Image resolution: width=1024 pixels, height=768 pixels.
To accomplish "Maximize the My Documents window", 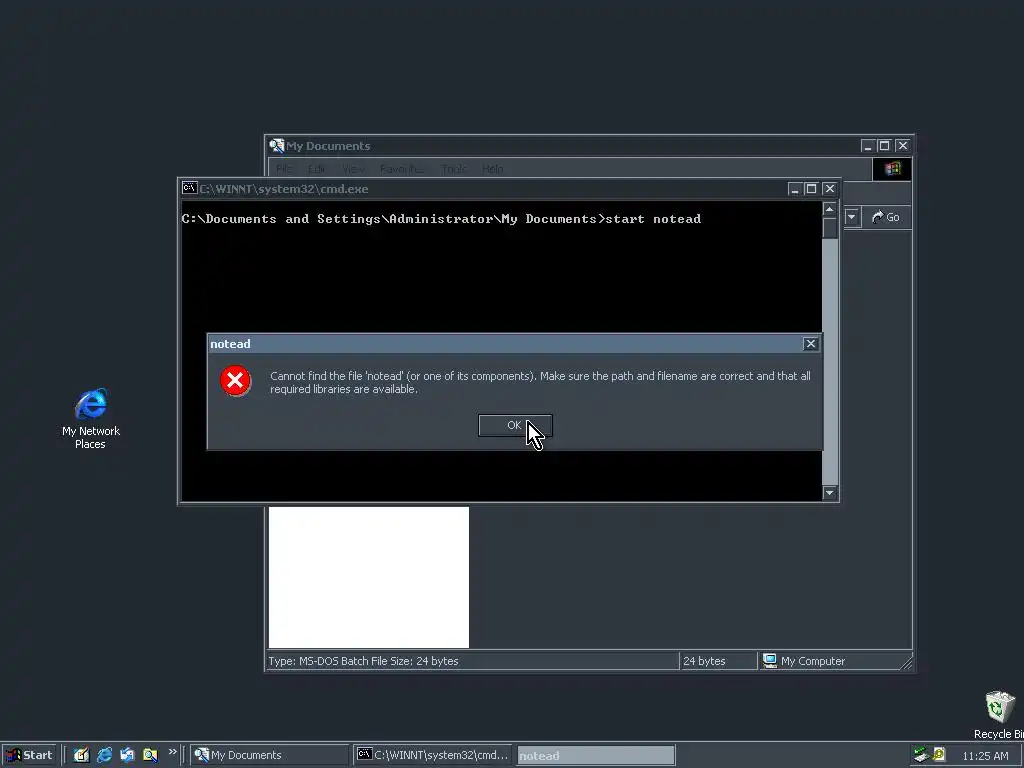I will [884, 146].
